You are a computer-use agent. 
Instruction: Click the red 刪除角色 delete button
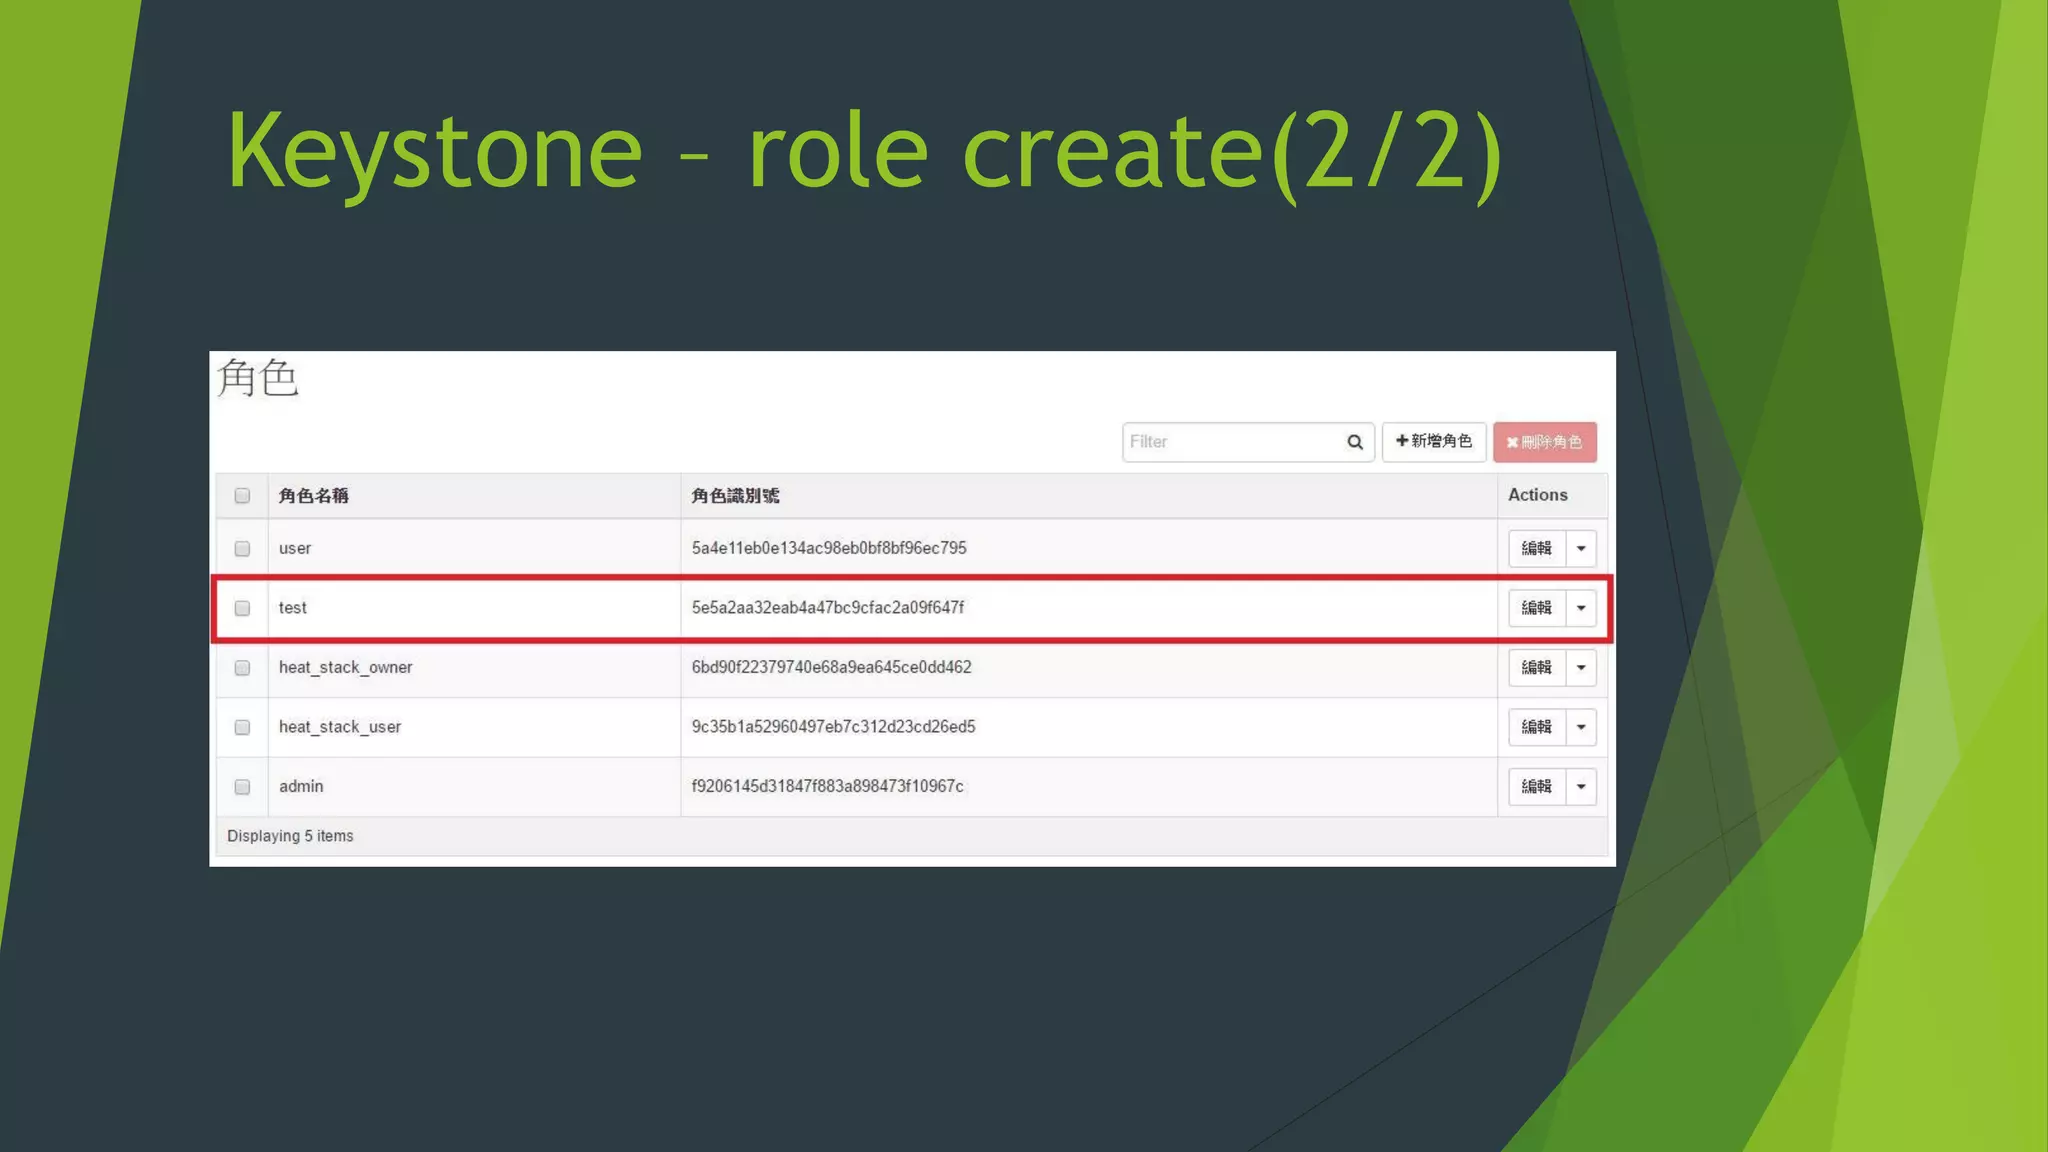[1545, 442]
